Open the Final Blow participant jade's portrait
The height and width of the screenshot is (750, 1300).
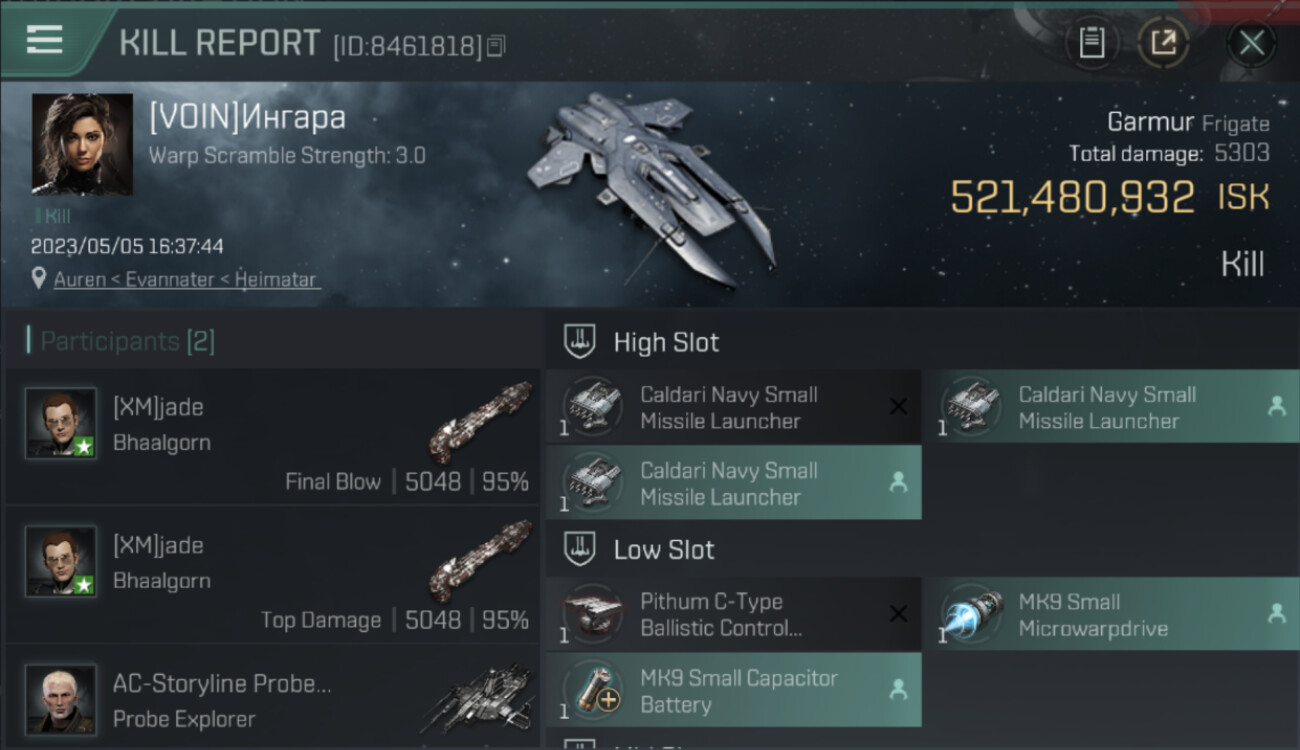(x=61, y=423)
